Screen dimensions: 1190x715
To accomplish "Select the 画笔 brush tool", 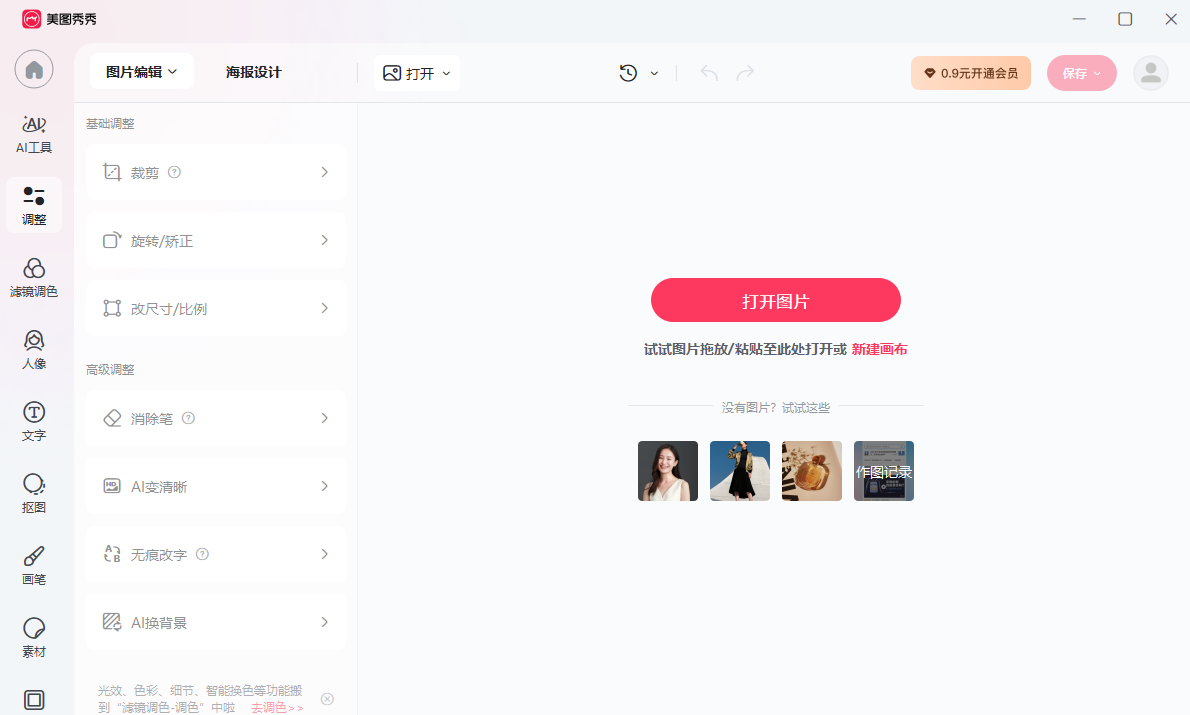I will 34,565.
